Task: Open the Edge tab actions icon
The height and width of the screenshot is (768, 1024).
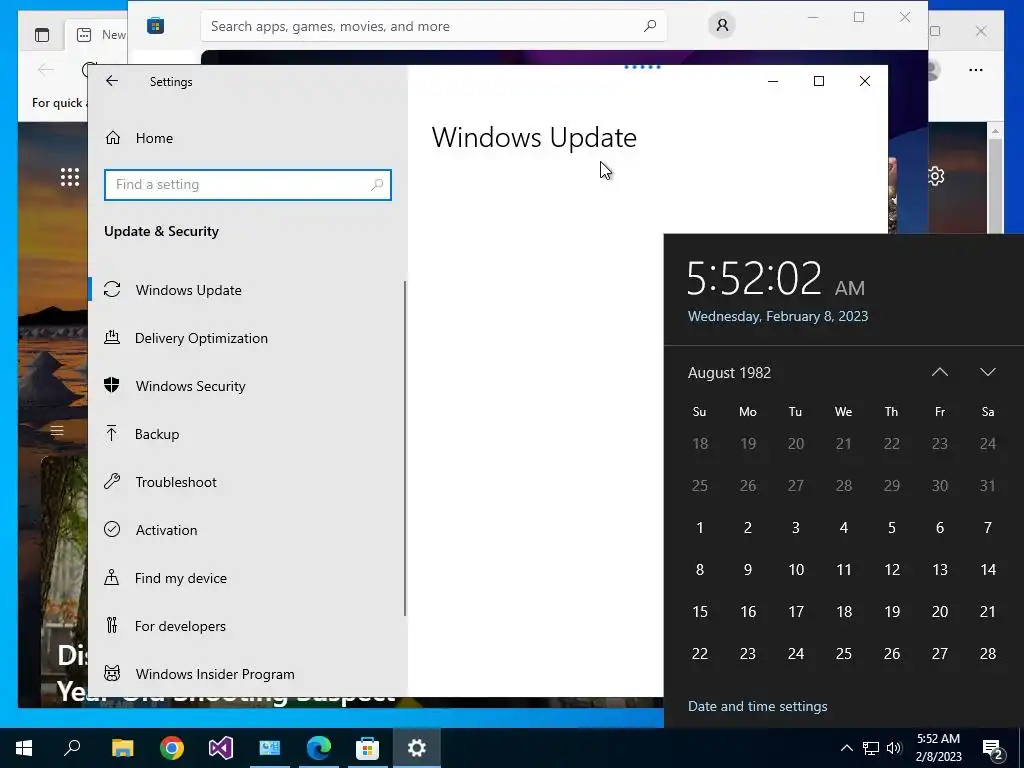Action: [x=42, y=35]
